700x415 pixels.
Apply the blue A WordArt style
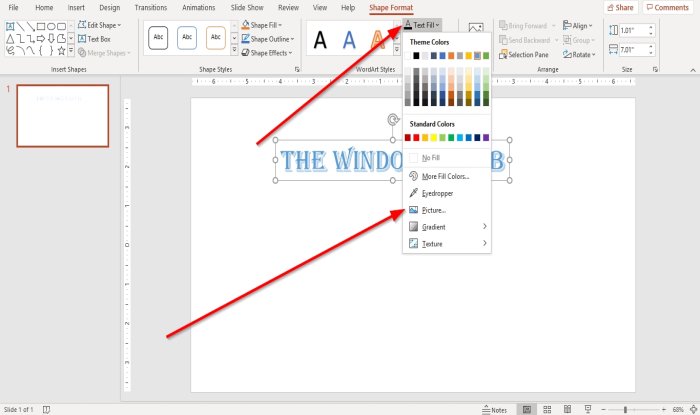point(349,40)
